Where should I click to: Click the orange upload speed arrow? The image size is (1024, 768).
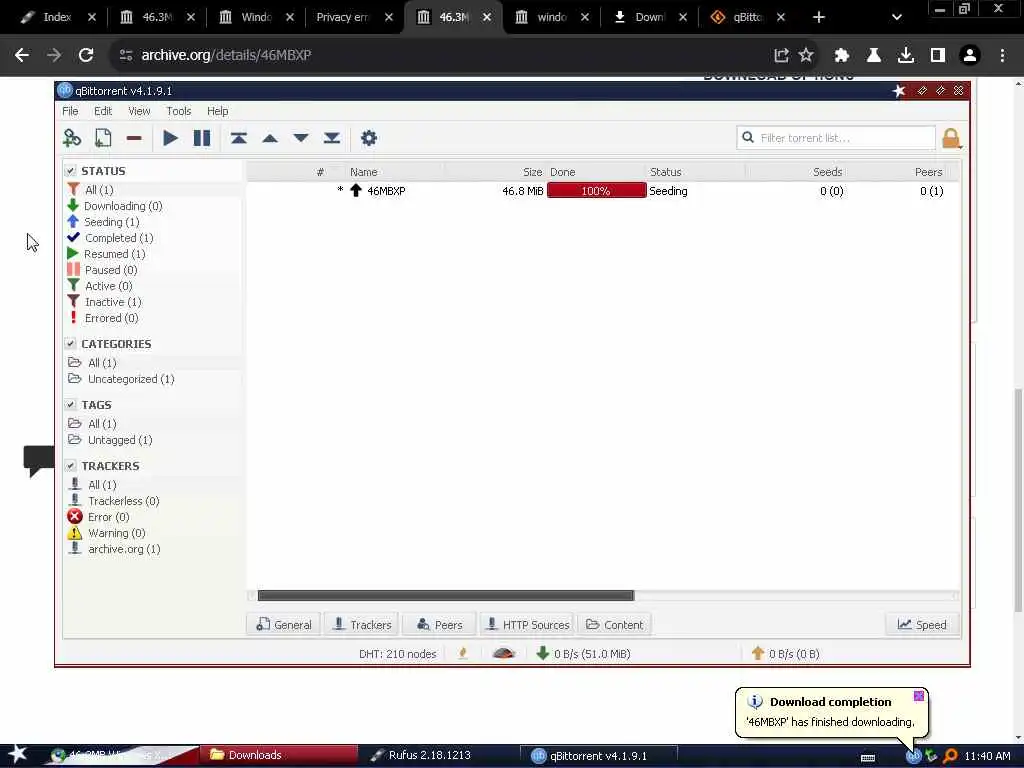pos(758,653)
